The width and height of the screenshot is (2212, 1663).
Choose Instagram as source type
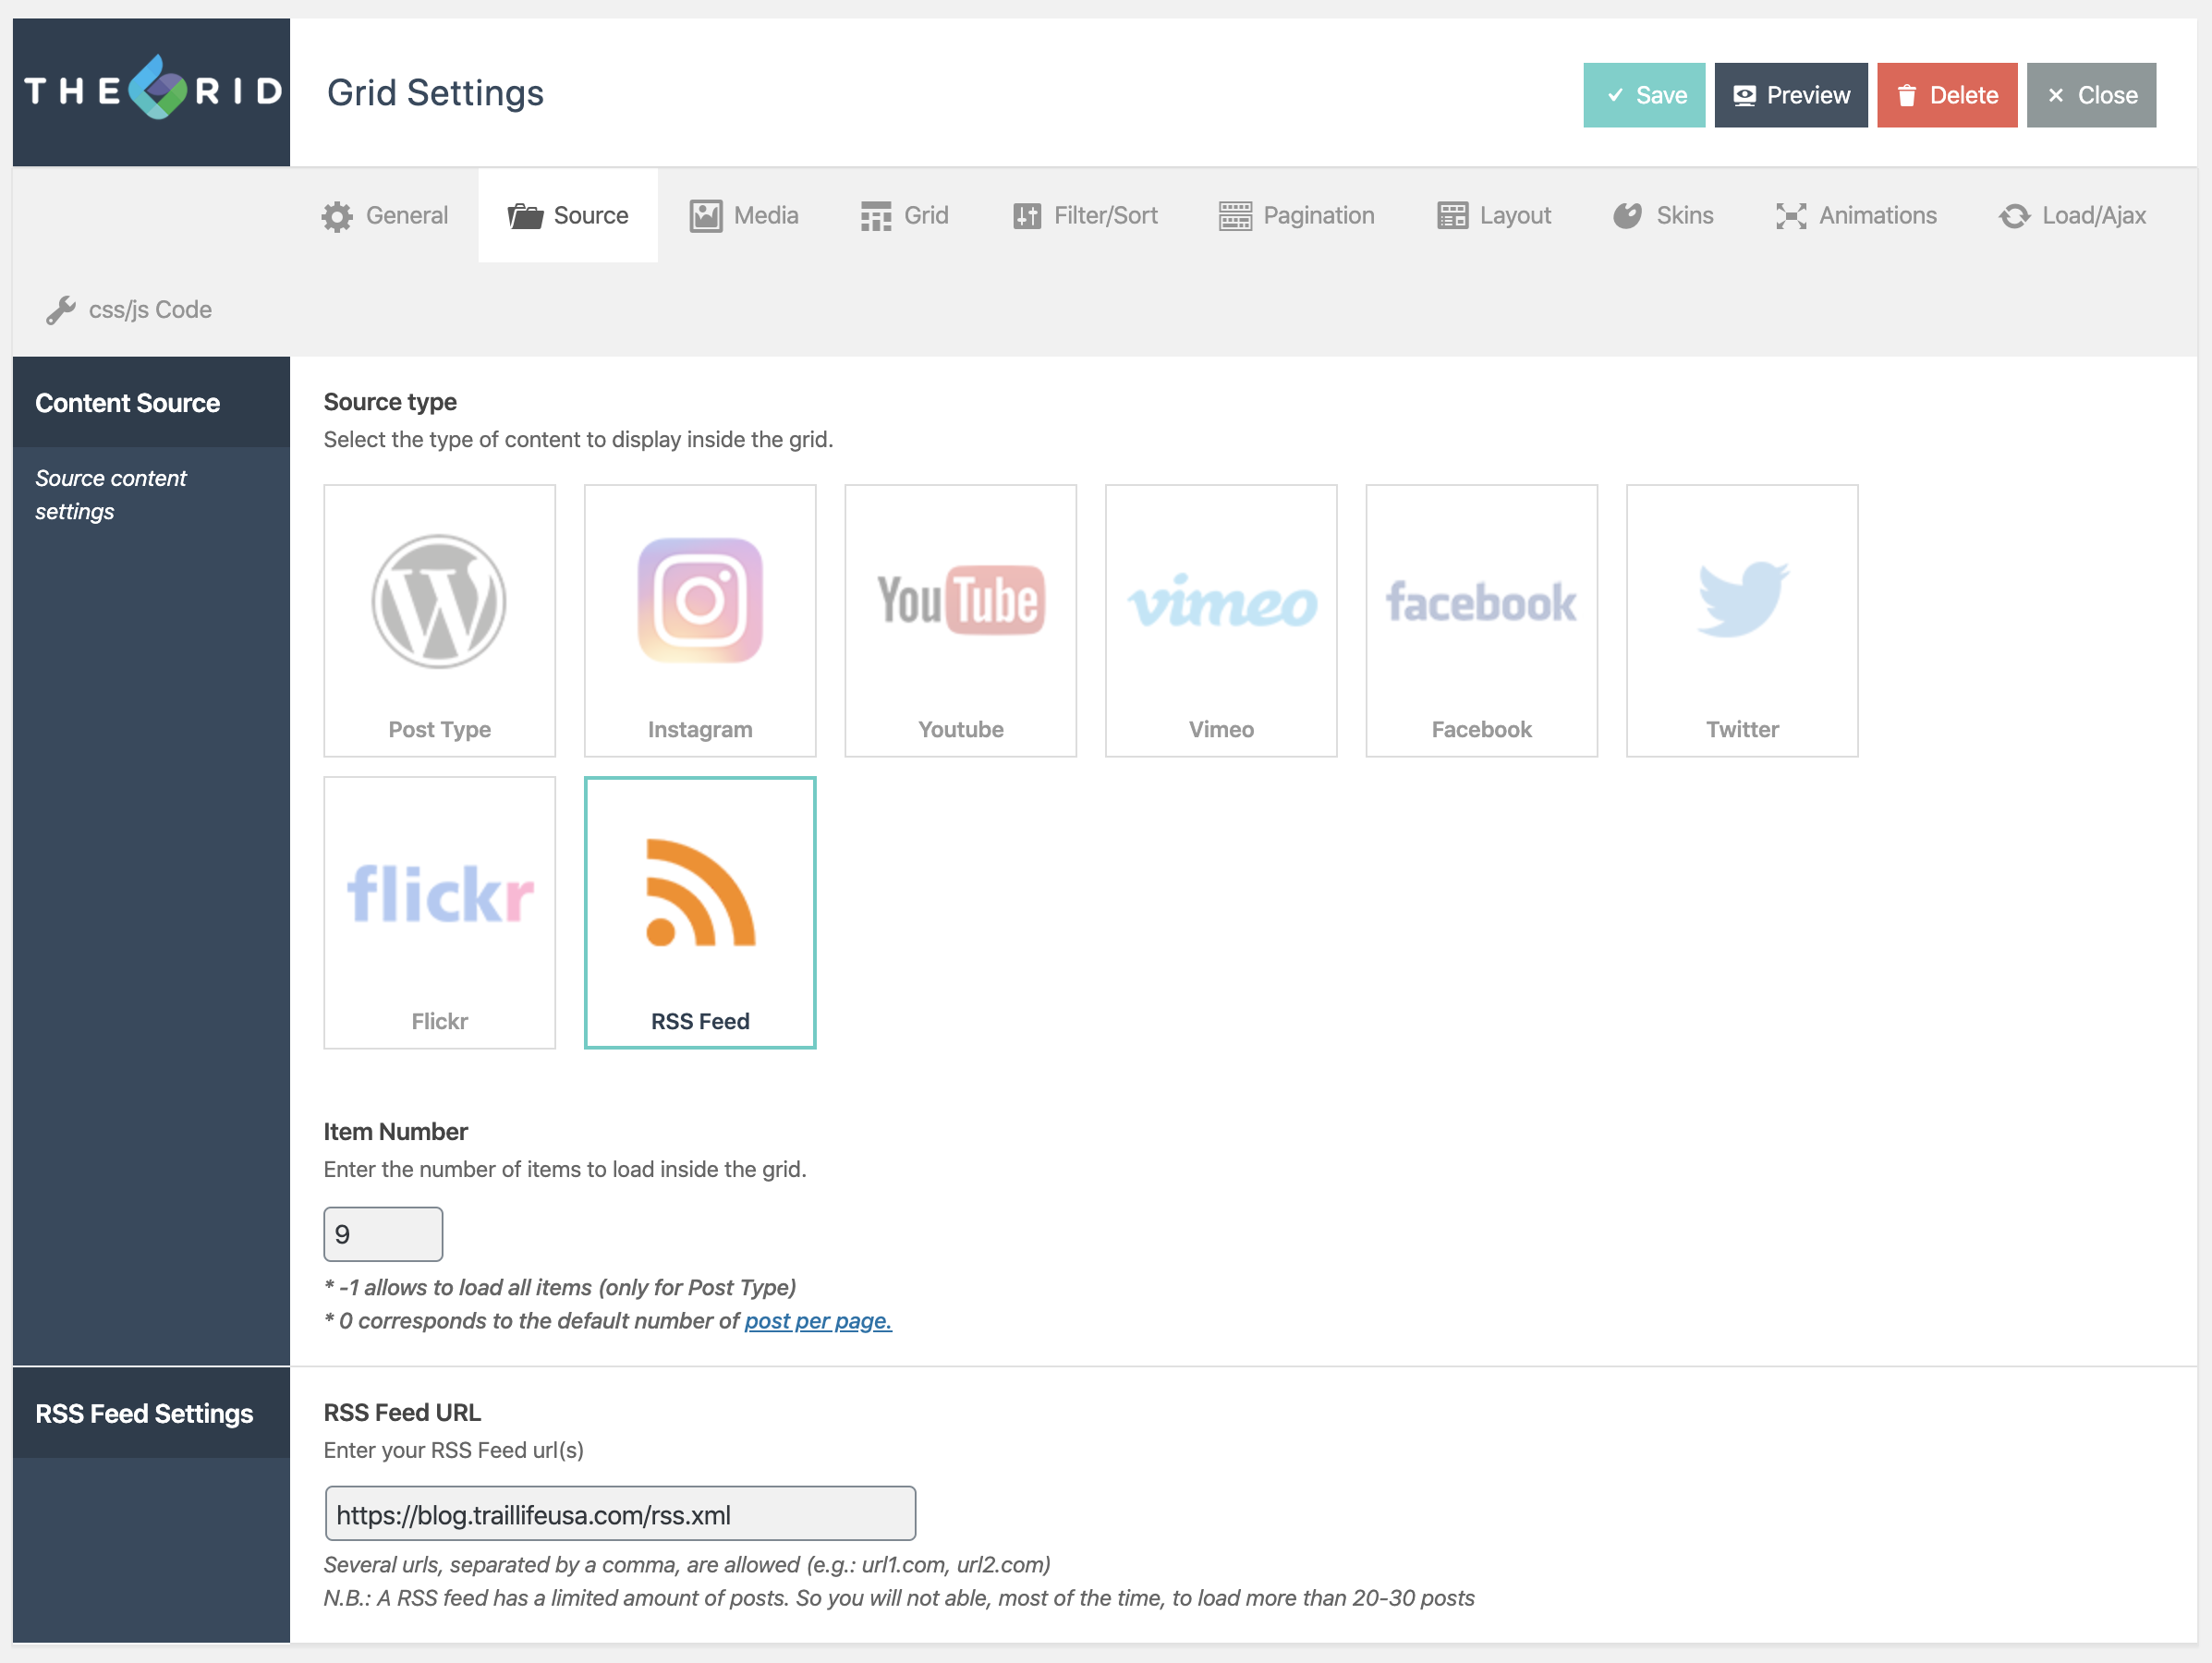coord(700,621)
